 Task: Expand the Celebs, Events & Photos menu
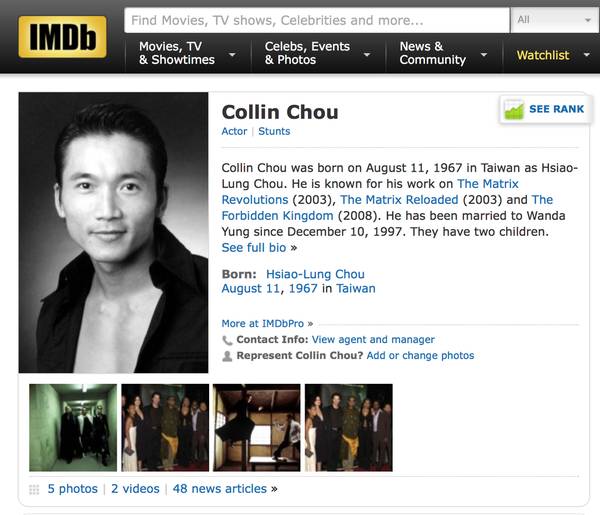coord(318,53)
